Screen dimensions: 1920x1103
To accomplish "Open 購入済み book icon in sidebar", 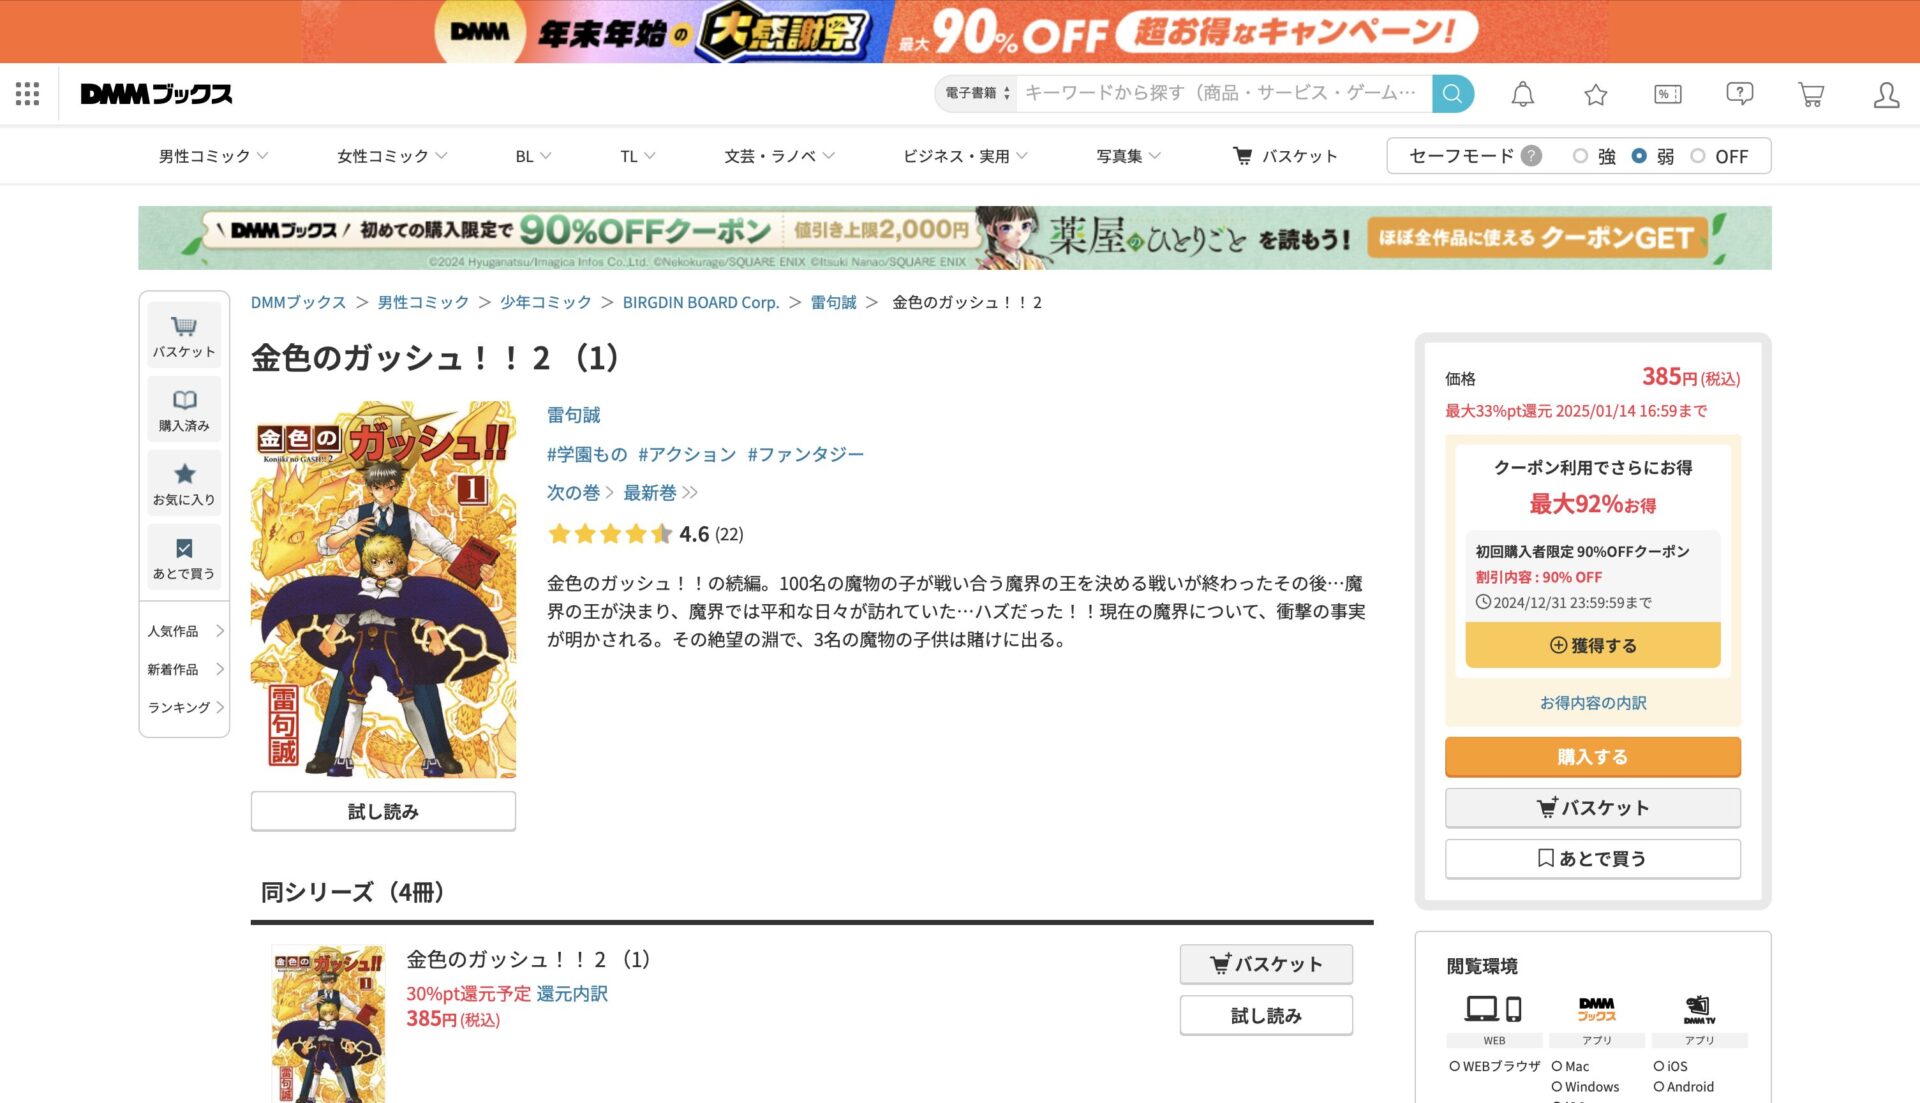I will pos(184,409).
